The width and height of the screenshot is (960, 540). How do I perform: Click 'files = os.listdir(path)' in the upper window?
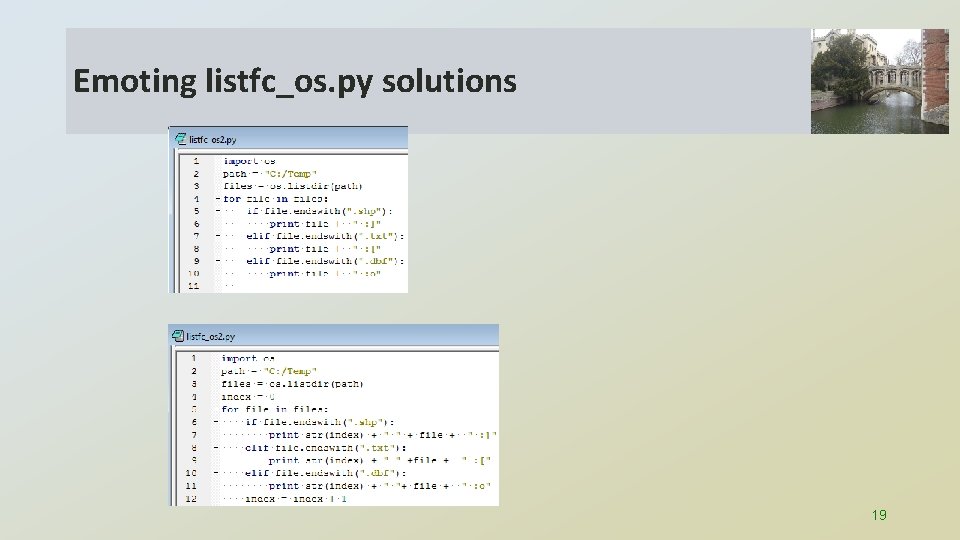coord(293,186)
